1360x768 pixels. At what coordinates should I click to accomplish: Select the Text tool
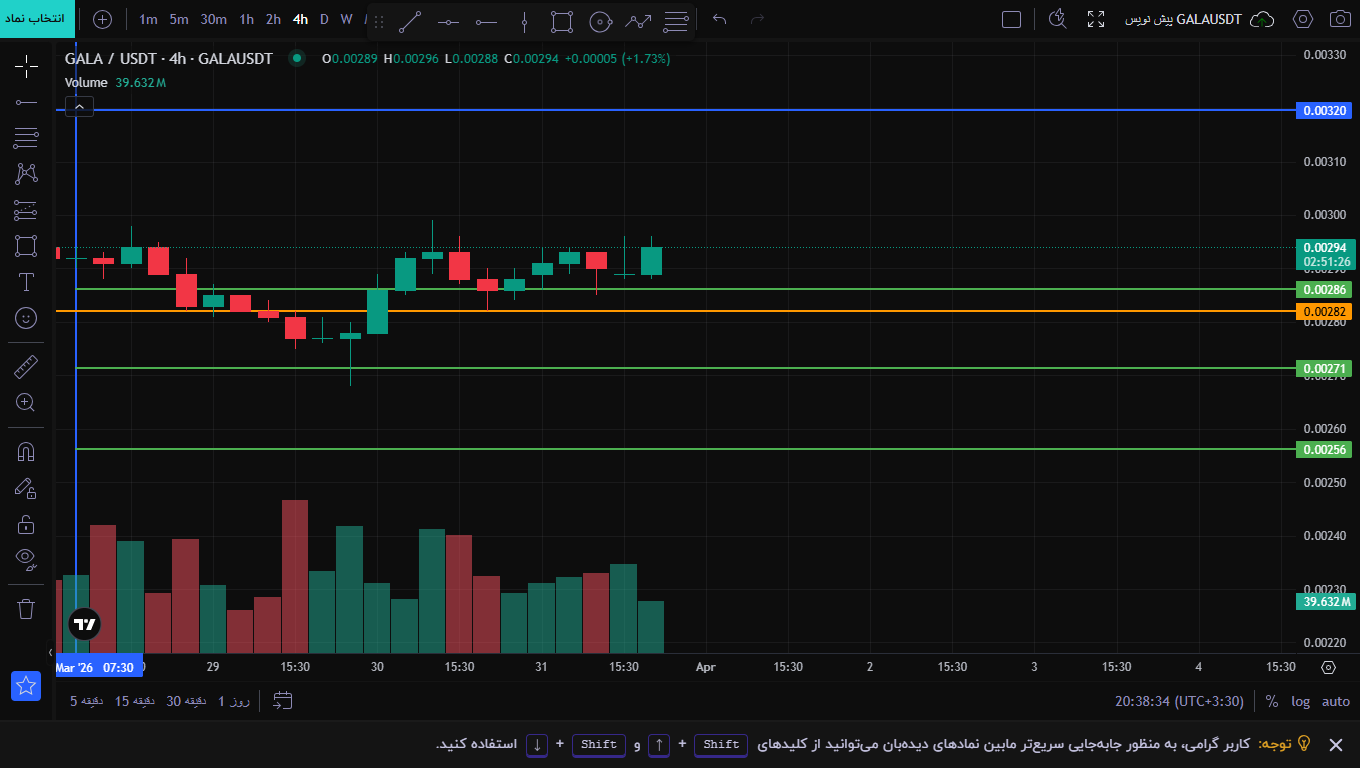(x=26, y=282)
